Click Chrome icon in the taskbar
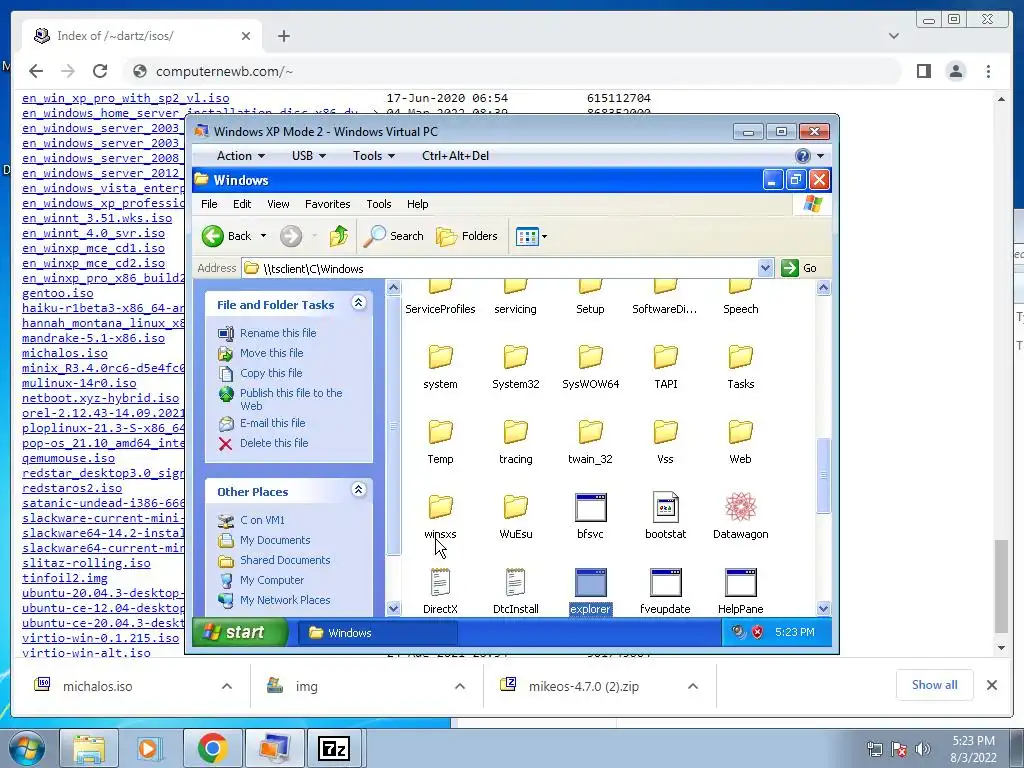This screenshot has width=1024, height=768. point(212,748)
